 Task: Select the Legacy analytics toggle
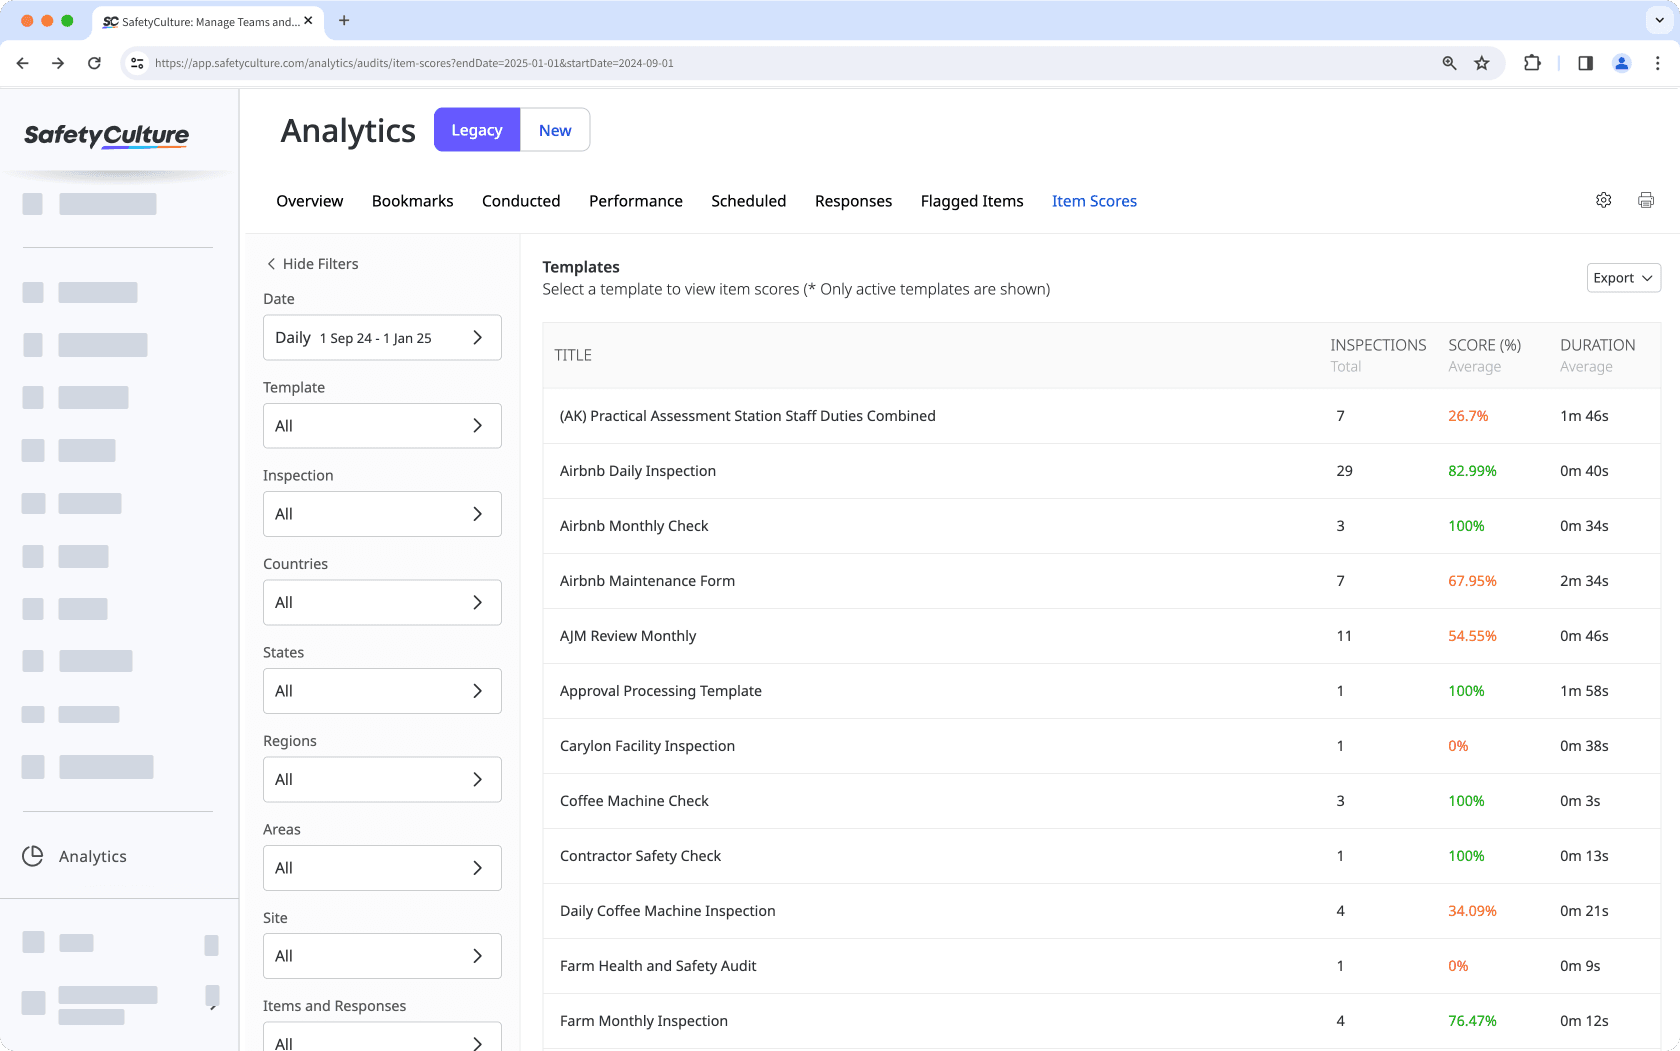click(x=477, y=130)
